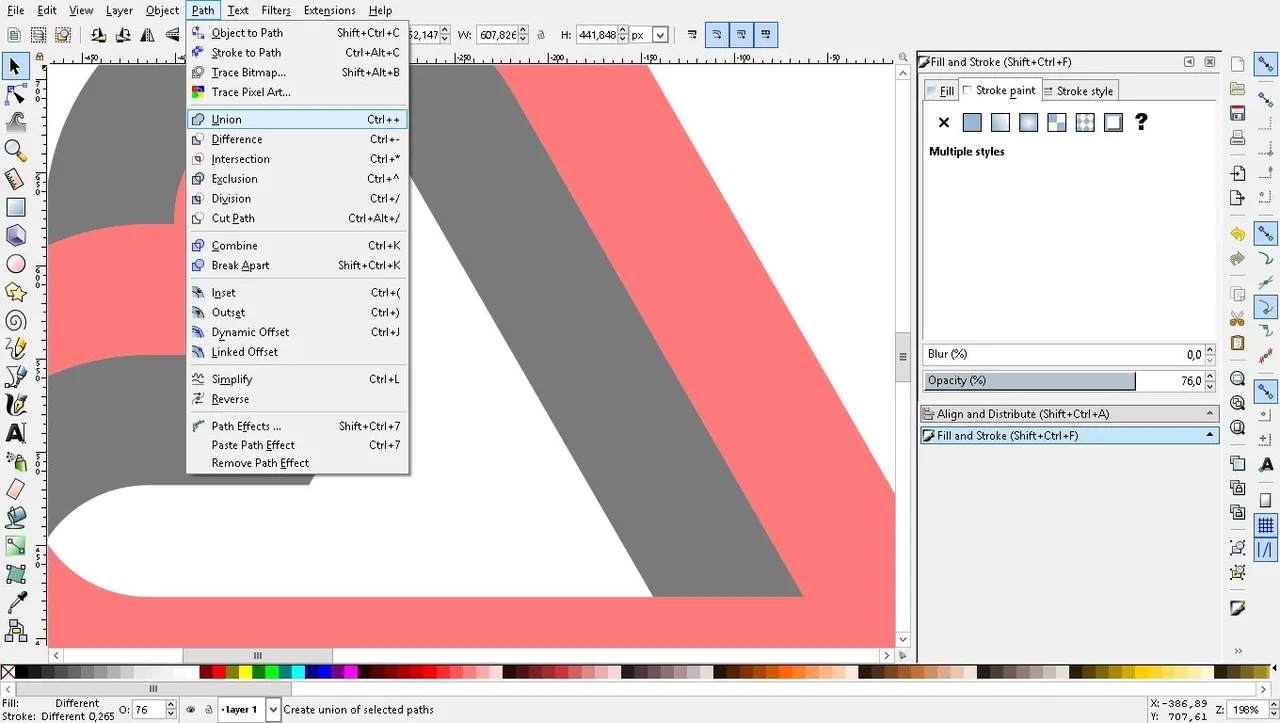Select the Tweak tool

point(15,122)
